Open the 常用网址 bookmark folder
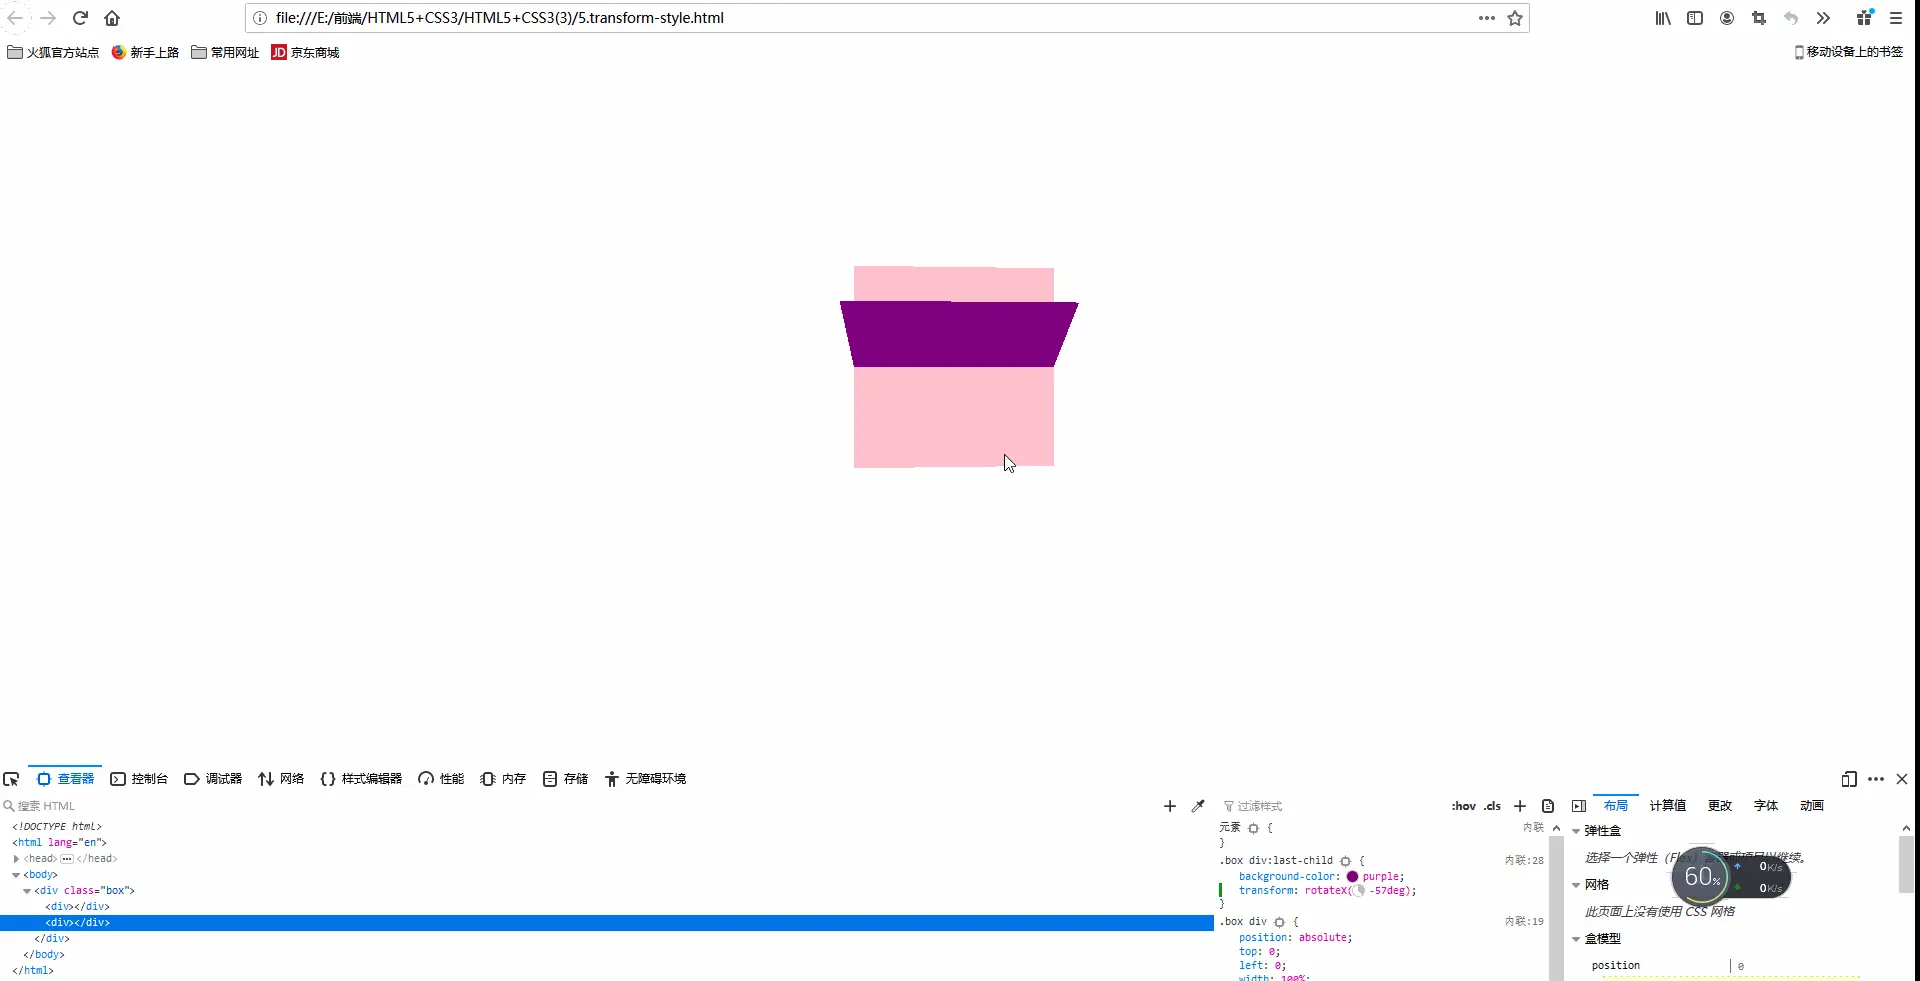Screen dimensions: 1920x981 pos(225,52)
